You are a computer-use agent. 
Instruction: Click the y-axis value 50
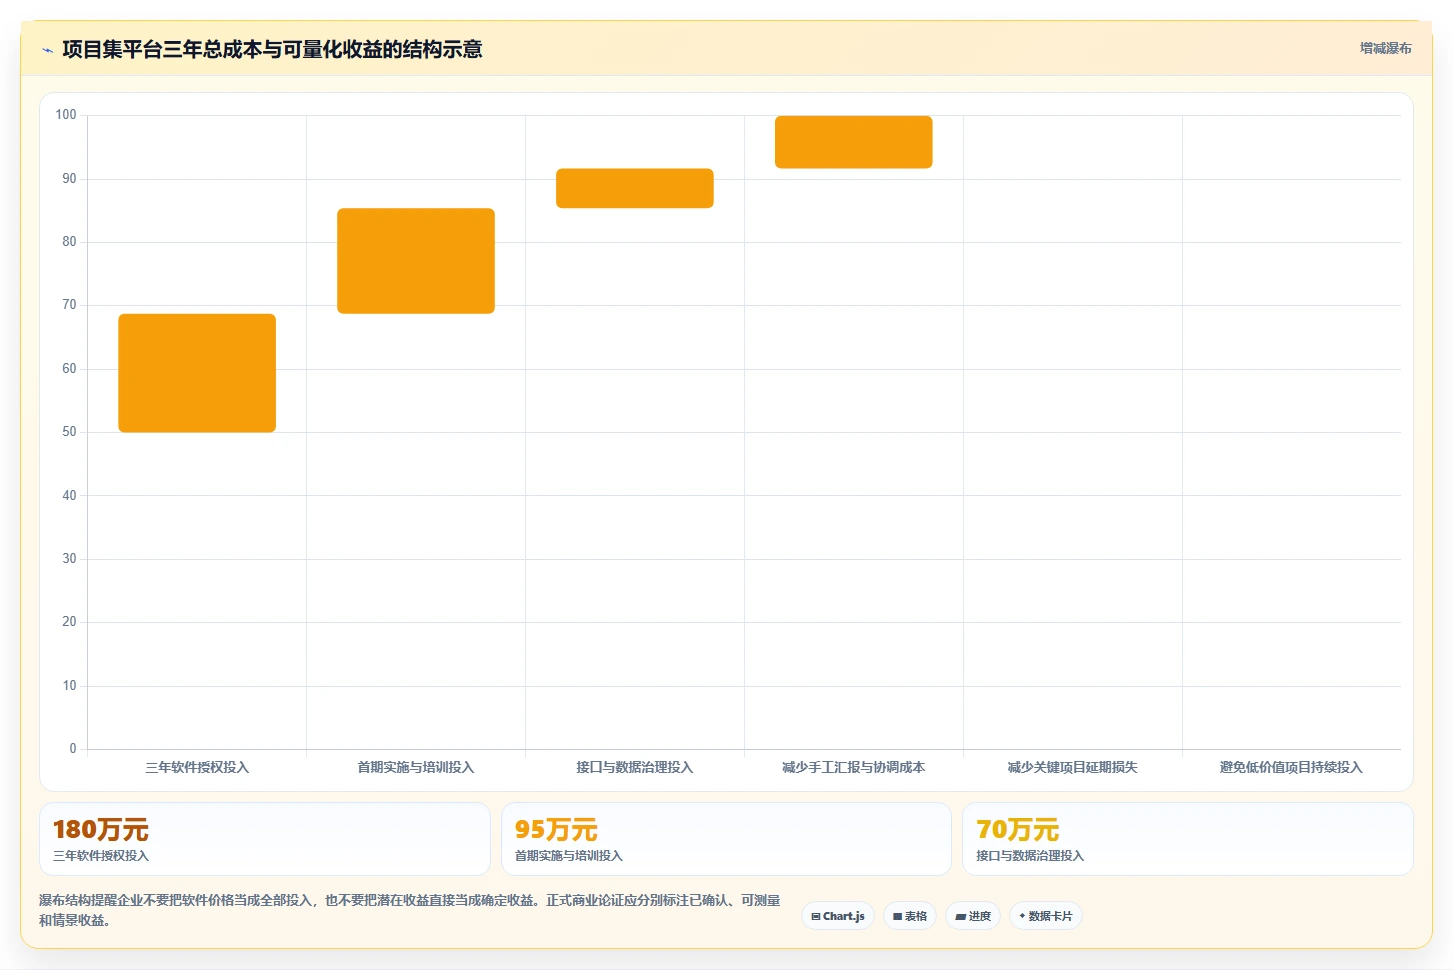point(69,432)
